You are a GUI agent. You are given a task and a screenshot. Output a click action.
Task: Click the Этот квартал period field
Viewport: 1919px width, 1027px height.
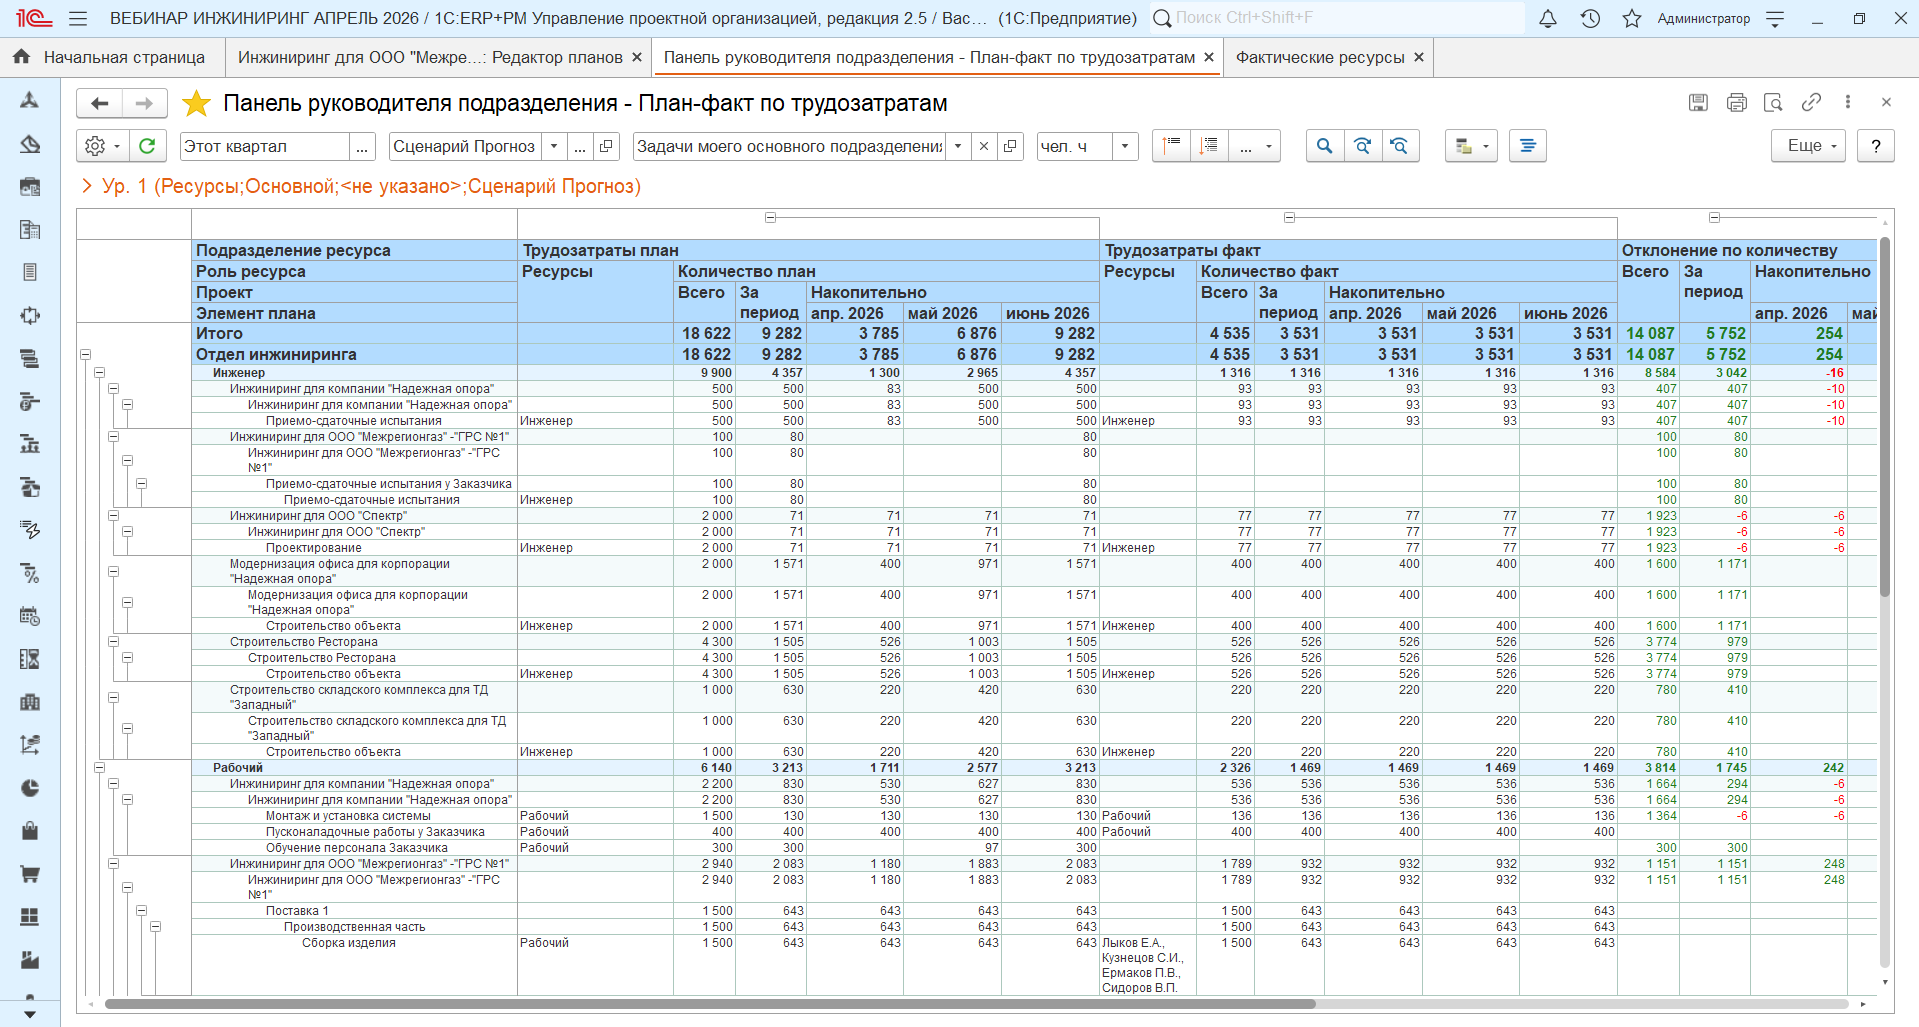point(265,146)
